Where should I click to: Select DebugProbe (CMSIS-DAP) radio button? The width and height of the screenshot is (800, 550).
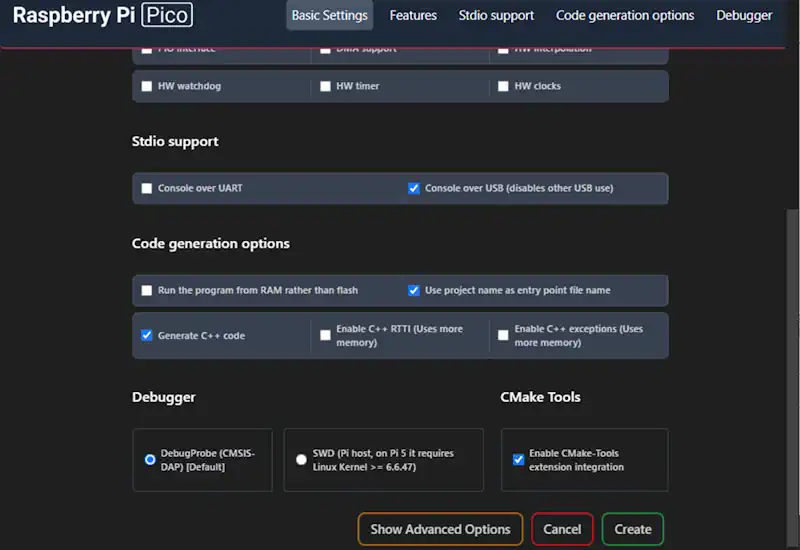(x=150, y=460)
